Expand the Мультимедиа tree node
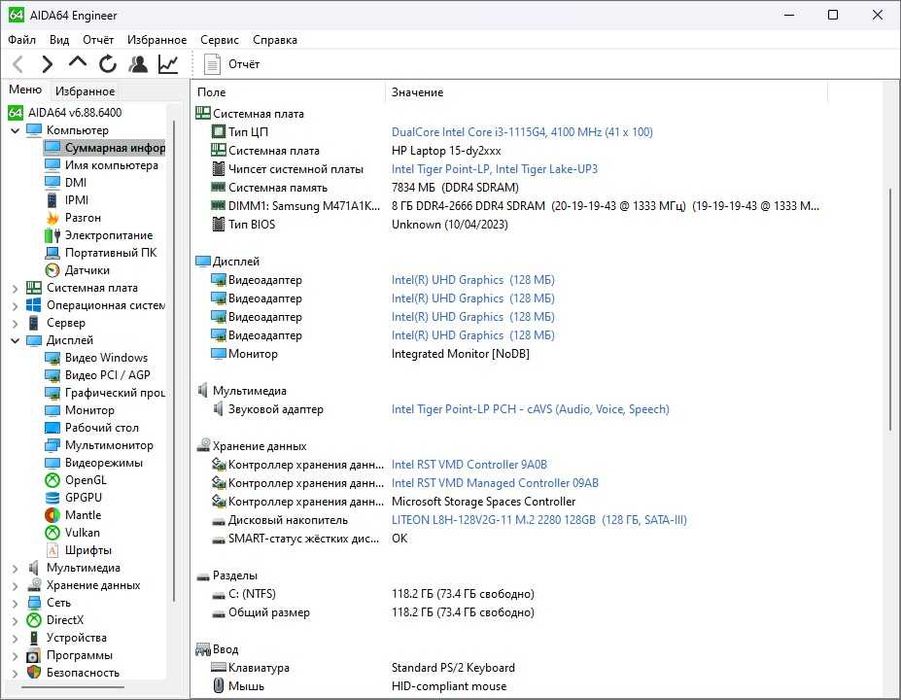 click(15, 568)
